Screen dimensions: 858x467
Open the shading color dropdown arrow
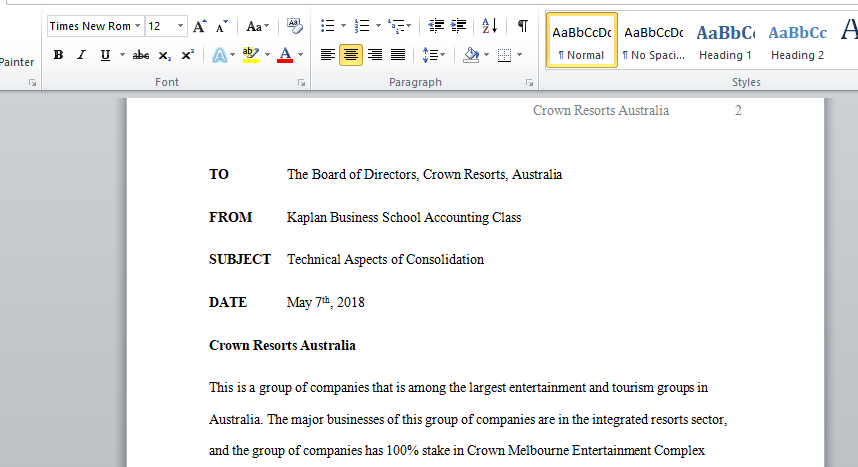click(x=486, y=55)
